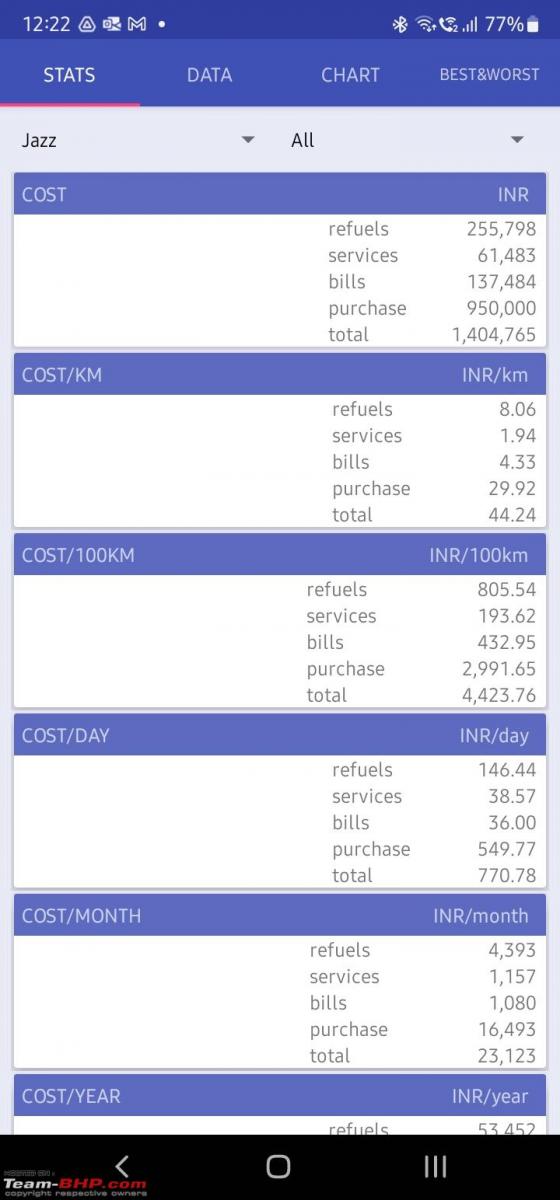Tap the Gmail notification icon

137,24
